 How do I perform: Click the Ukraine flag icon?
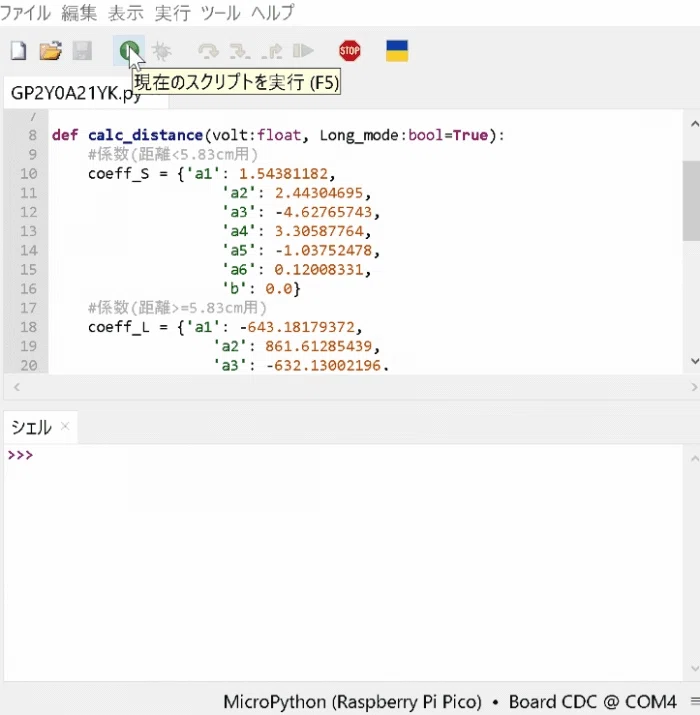[x=397, y=51]
